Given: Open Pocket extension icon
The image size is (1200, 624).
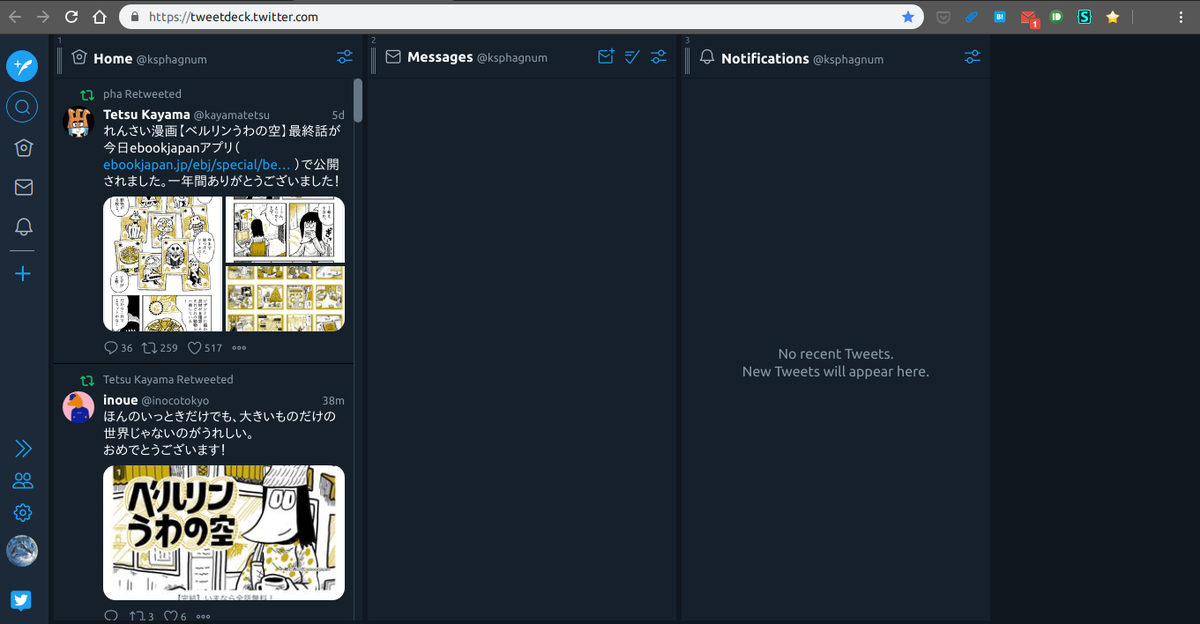Looking at the screenshot, I should [943, 16].
